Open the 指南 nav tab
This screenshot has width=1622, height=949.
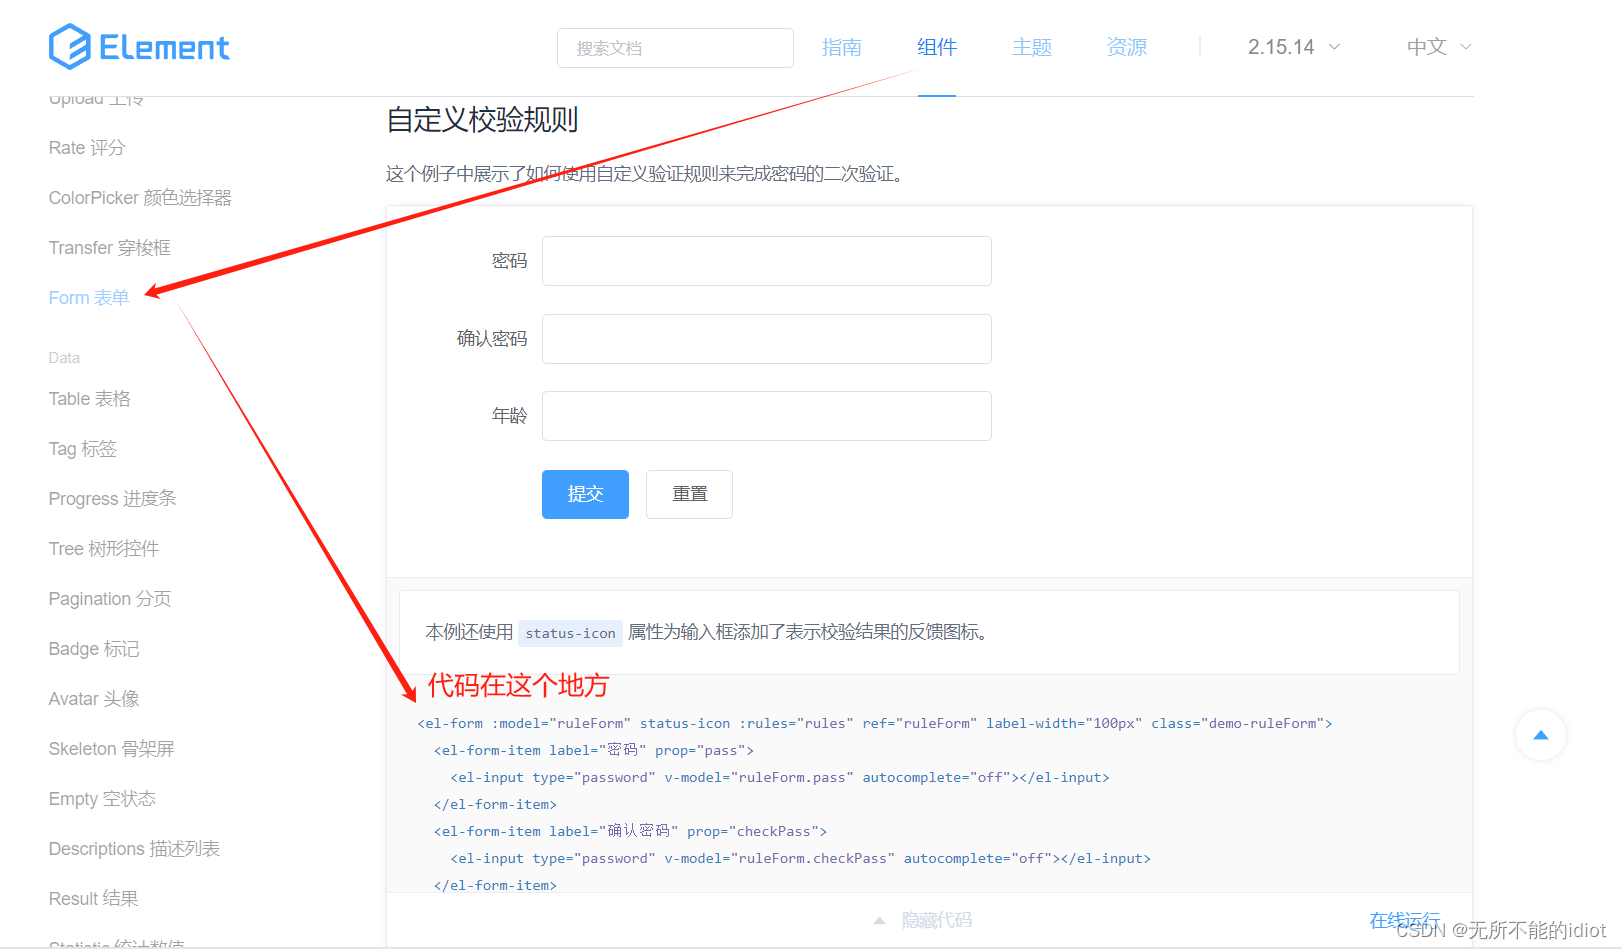click(x=841, y=47)
